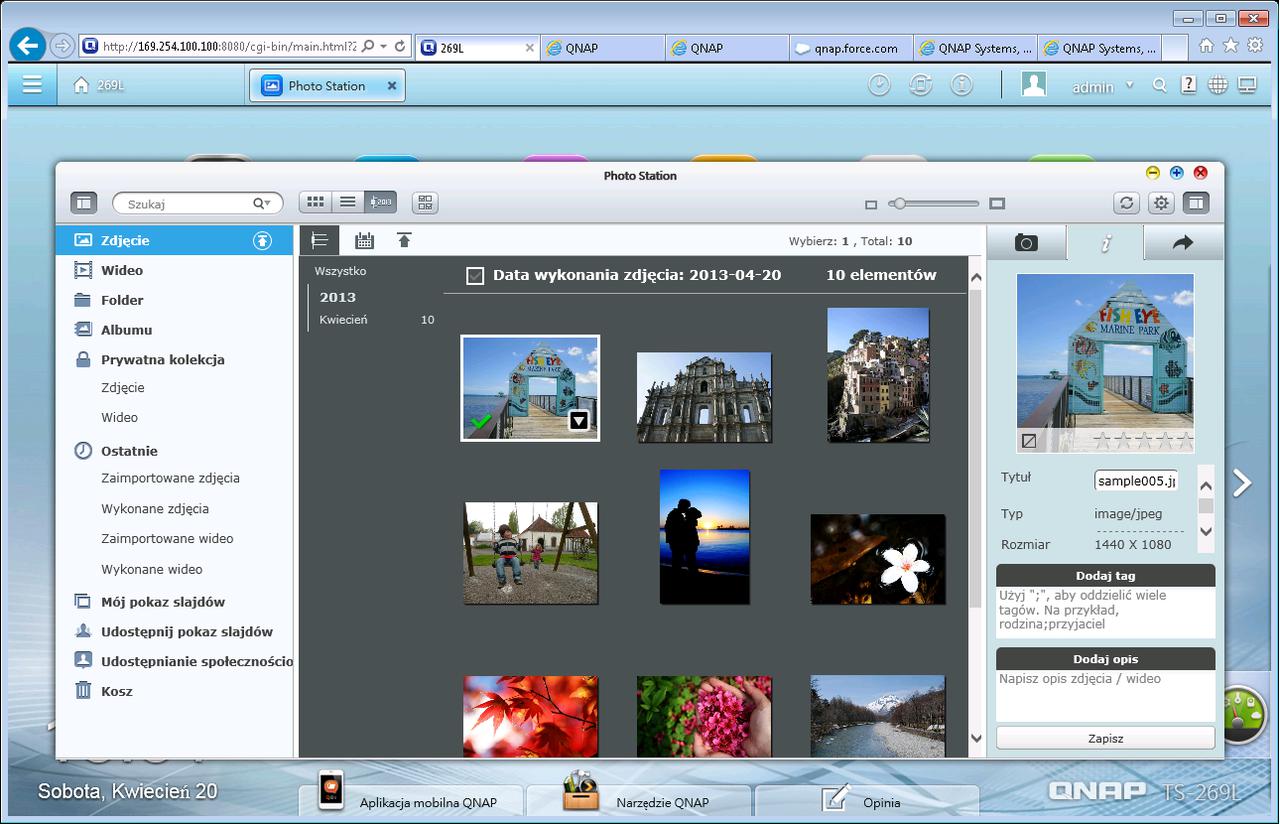Expand the Szukaj search options arrow
Screen dimensions: 1280x824
click(x=262, y=204)
